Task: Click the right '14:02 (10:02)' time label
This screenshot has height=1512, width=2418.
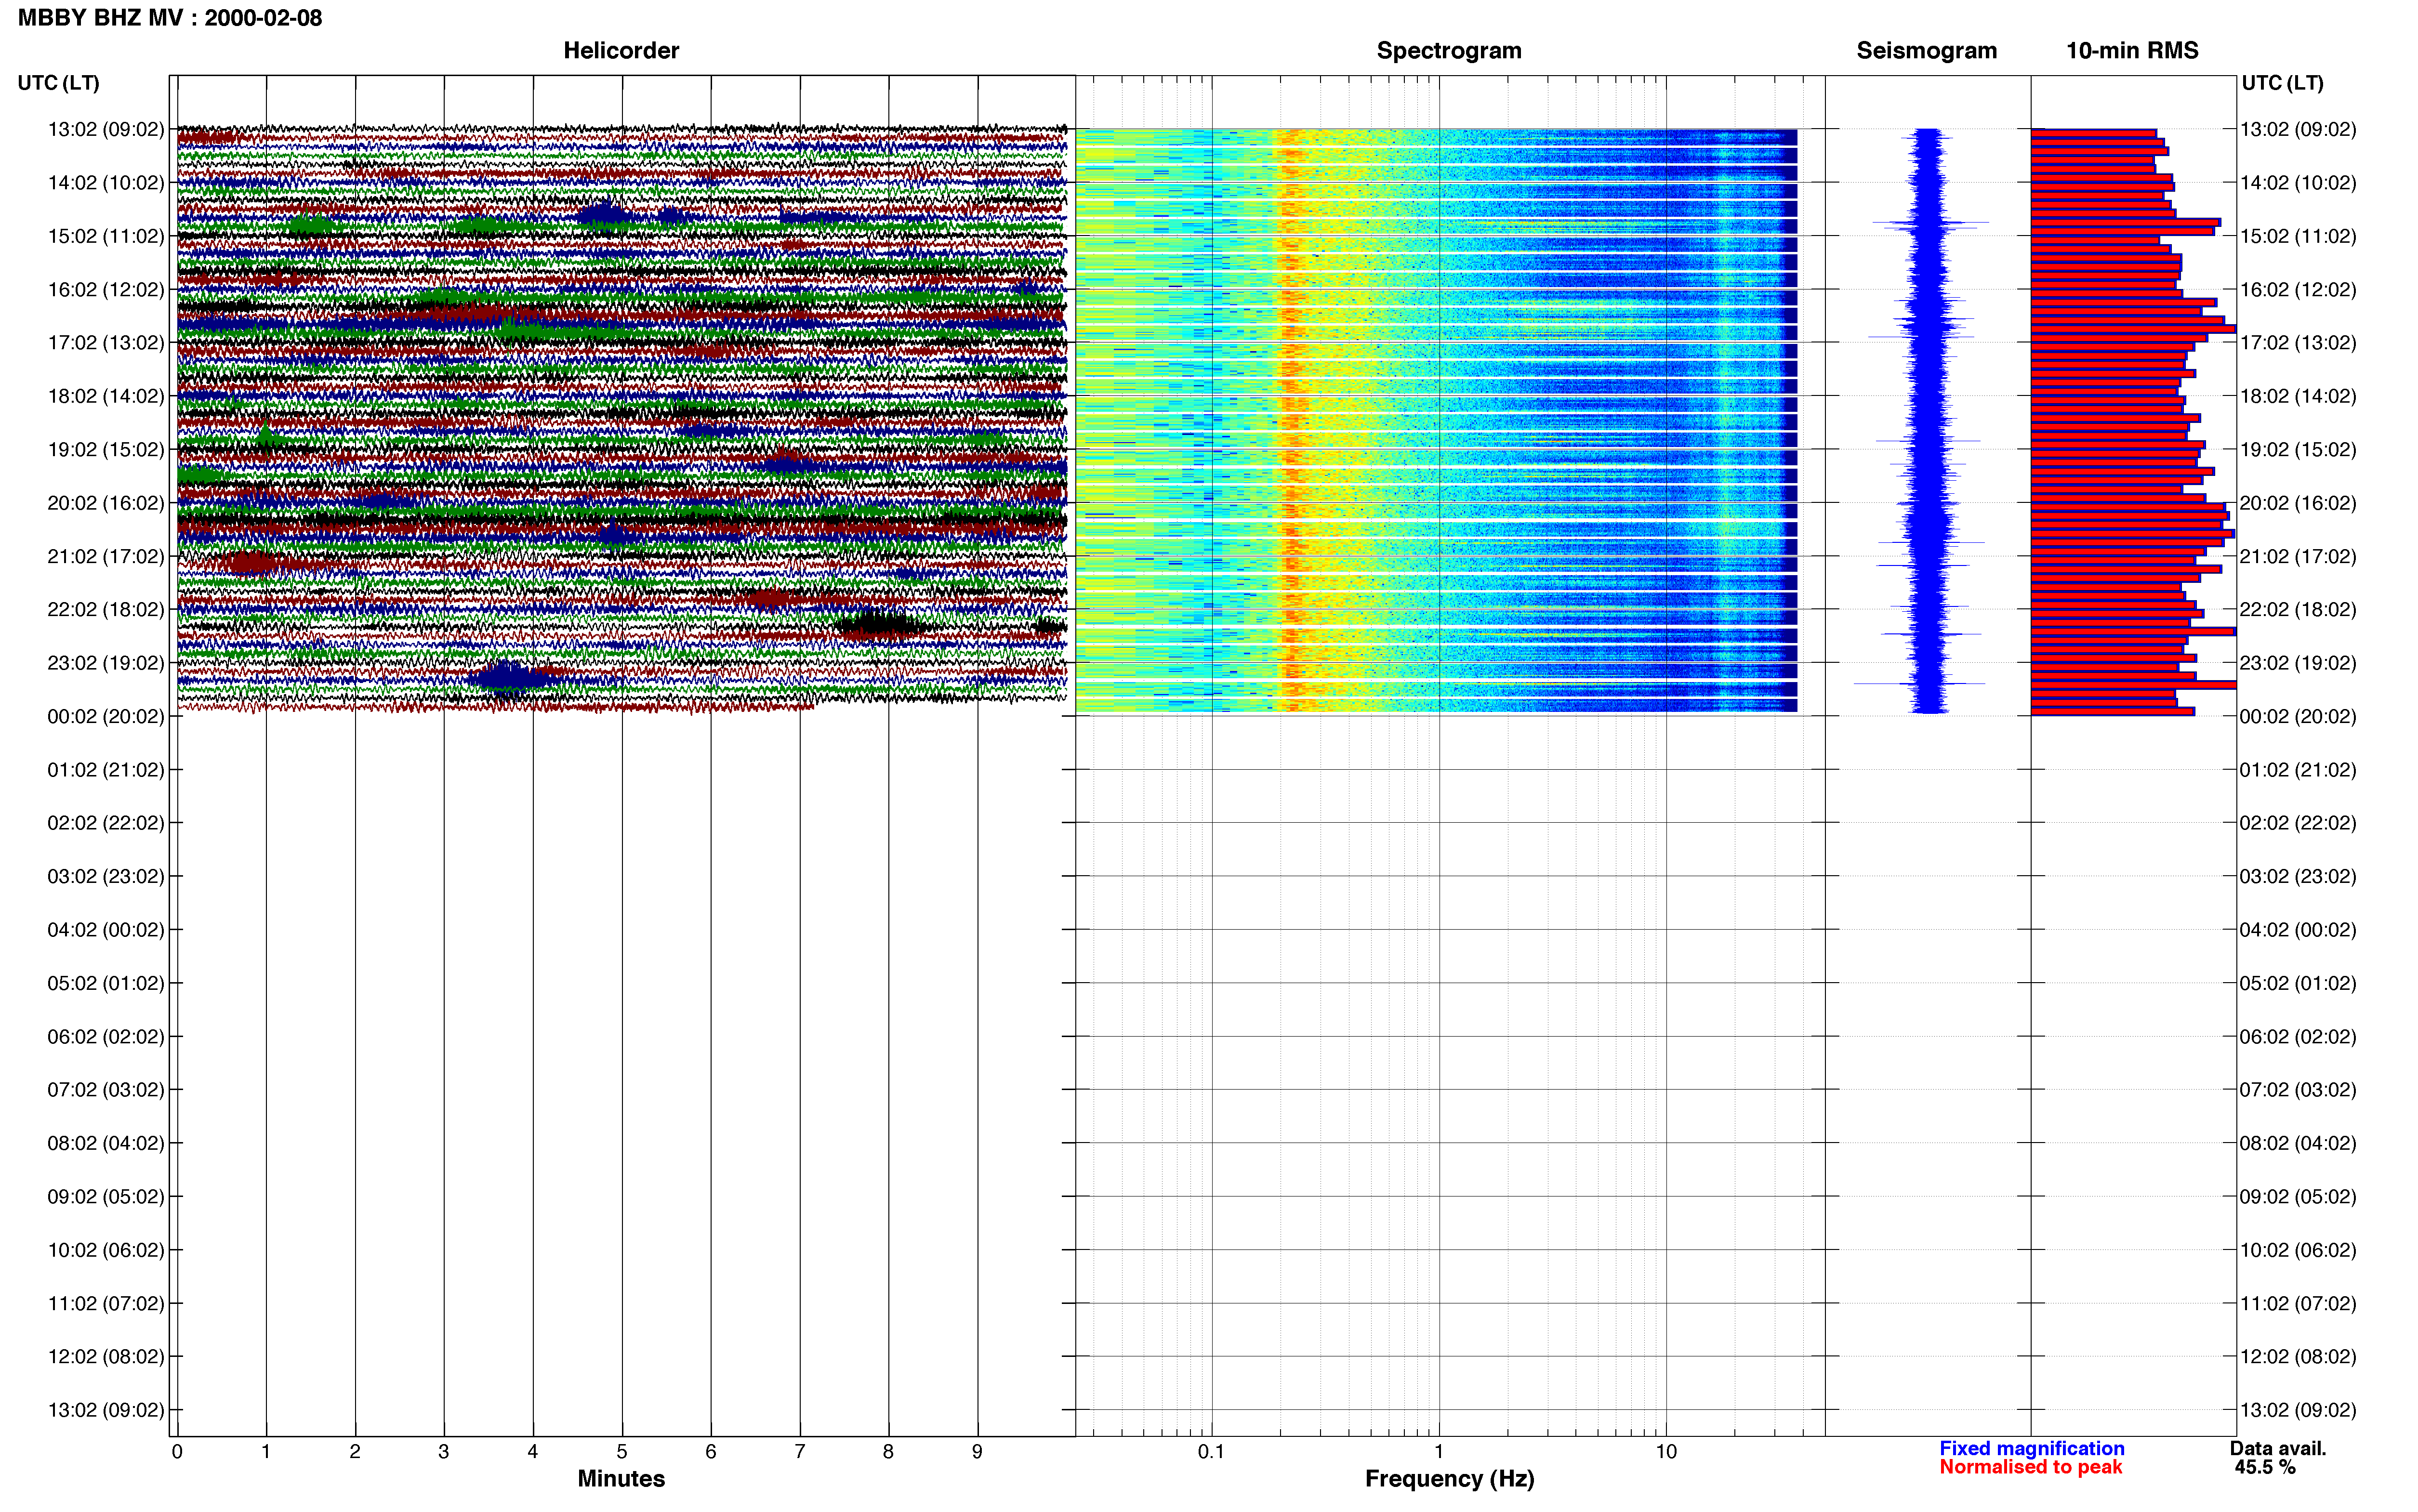Action: [2298, 183]
